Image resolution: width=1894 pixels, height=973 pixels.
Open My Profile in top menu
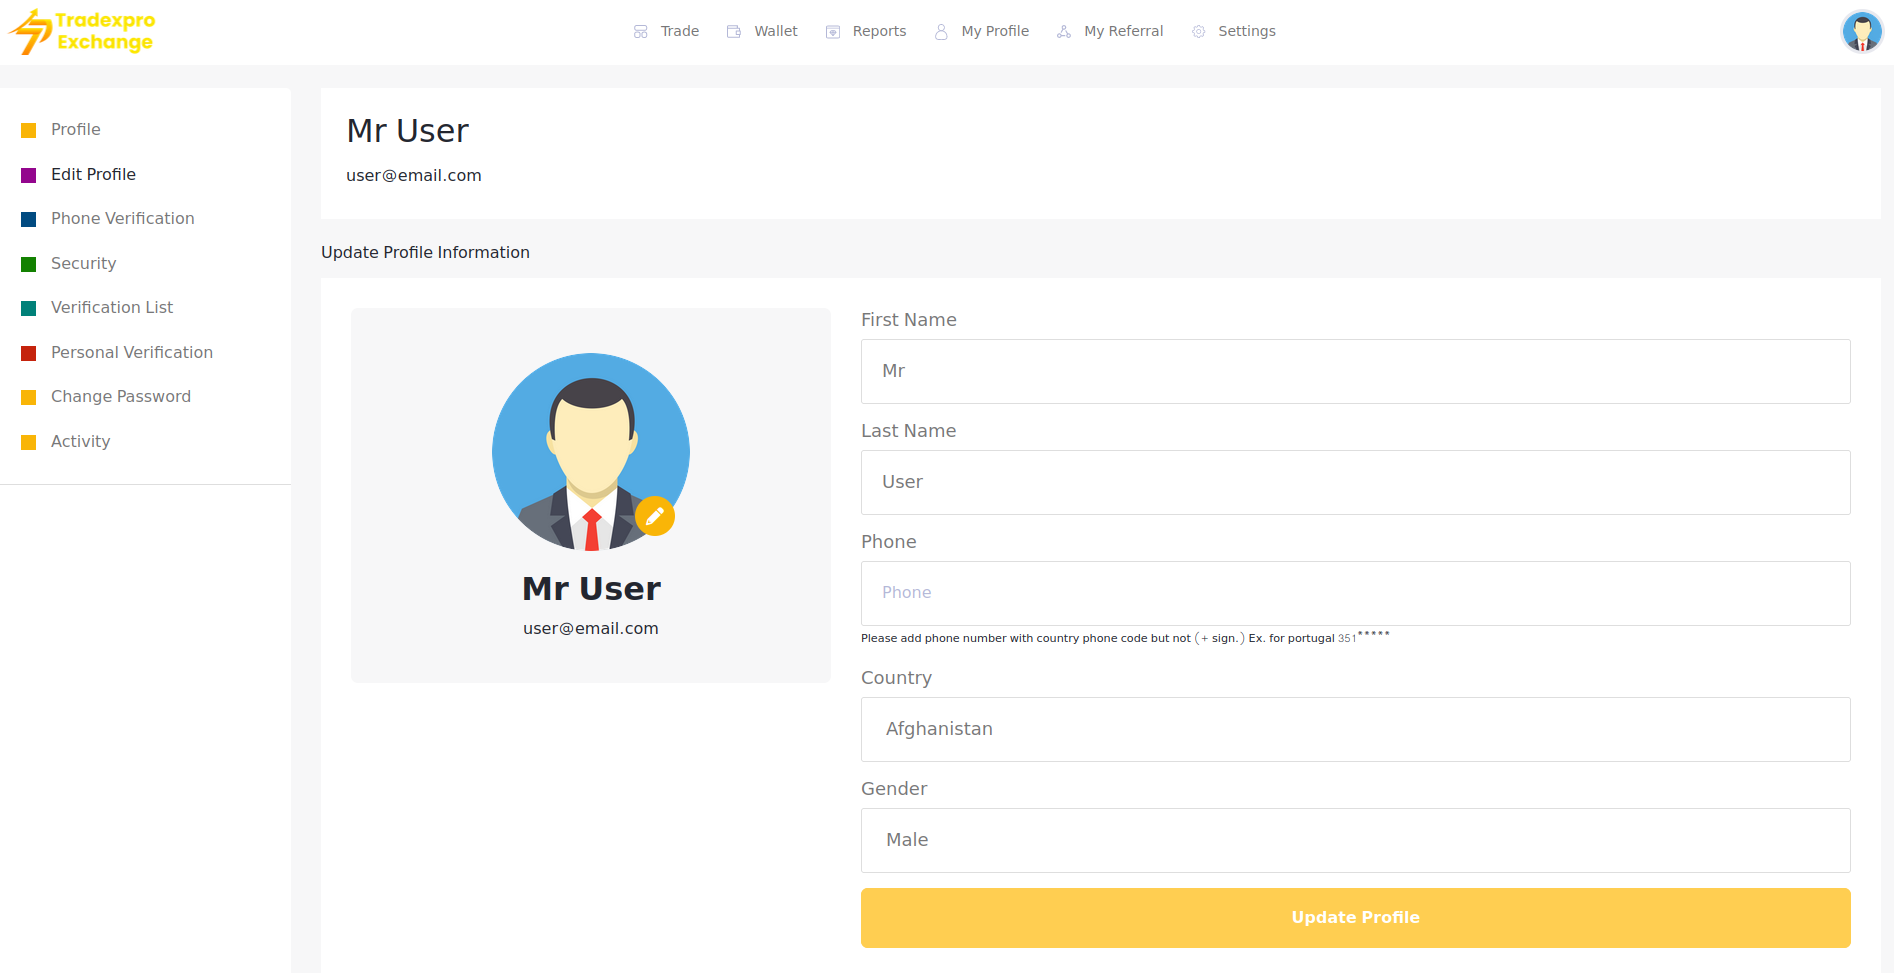point(994,32)
